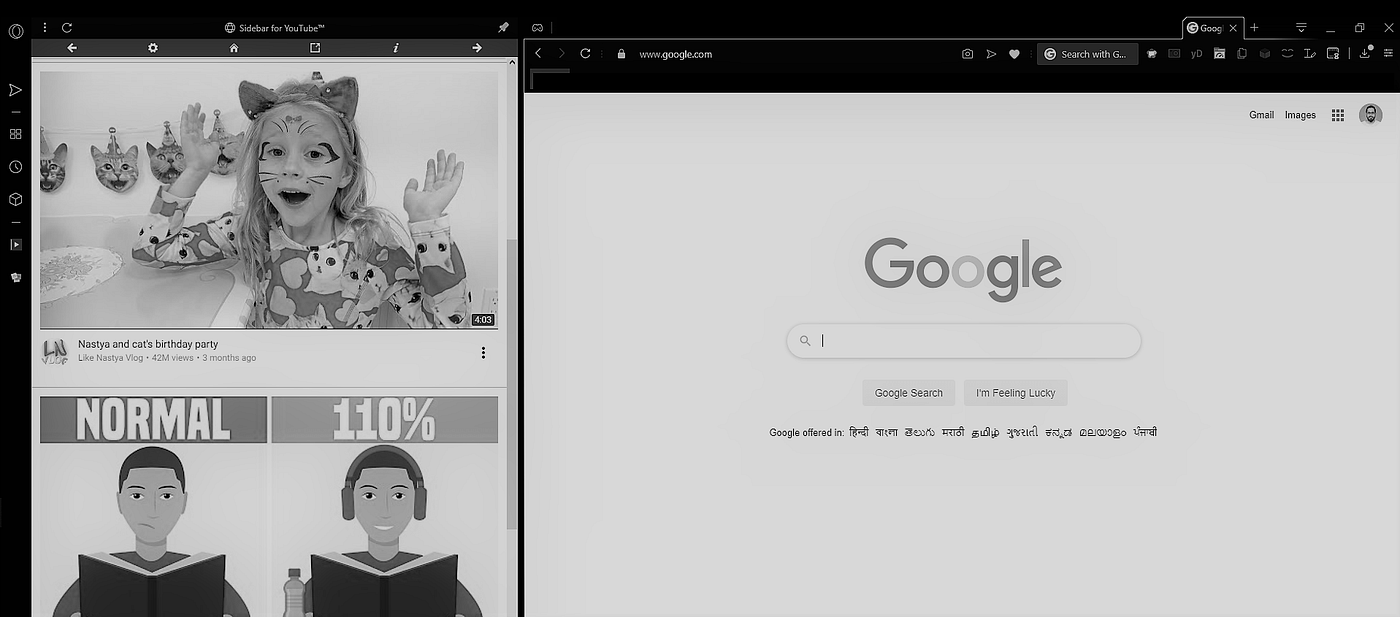Open the sidebar panel's three-dot menu
1400x617 pixels.
(x=44, y=27)
